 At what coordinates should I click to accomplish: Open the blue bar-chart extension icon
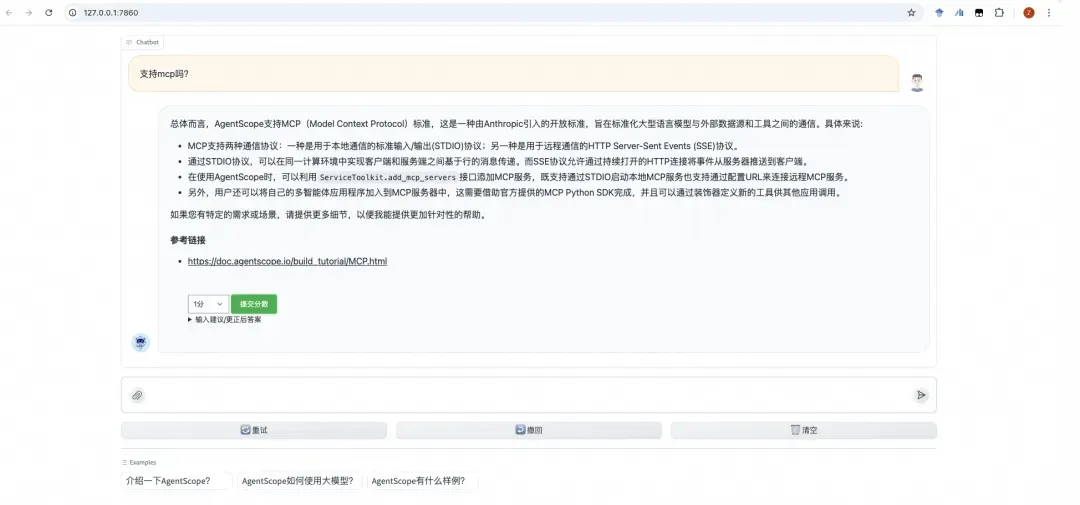[x=959, y=12]
